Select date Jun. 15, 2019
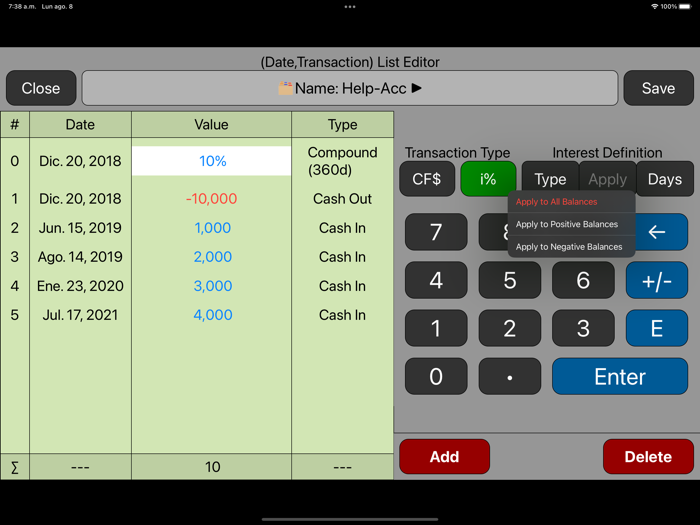The image size is (700, 525). [80, 228]
